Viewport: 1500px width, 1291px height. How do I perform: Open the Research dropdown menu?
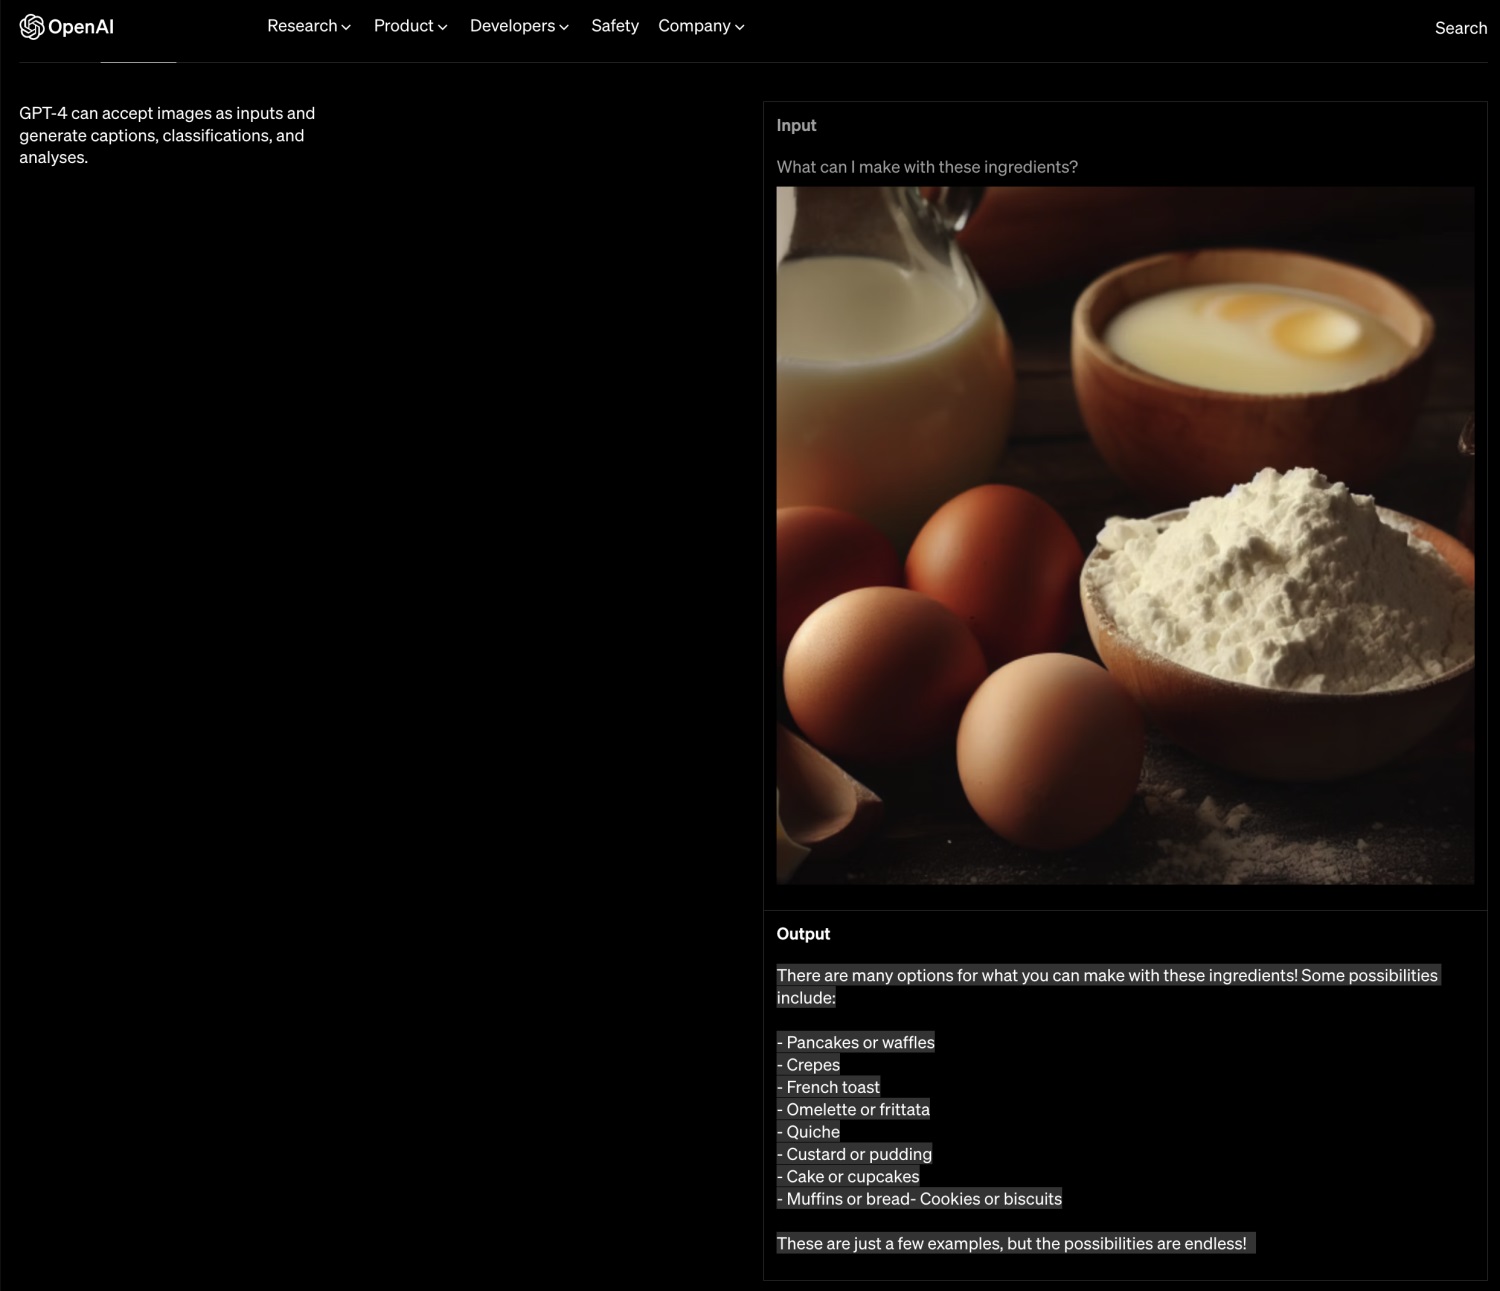tap(309, 26)
